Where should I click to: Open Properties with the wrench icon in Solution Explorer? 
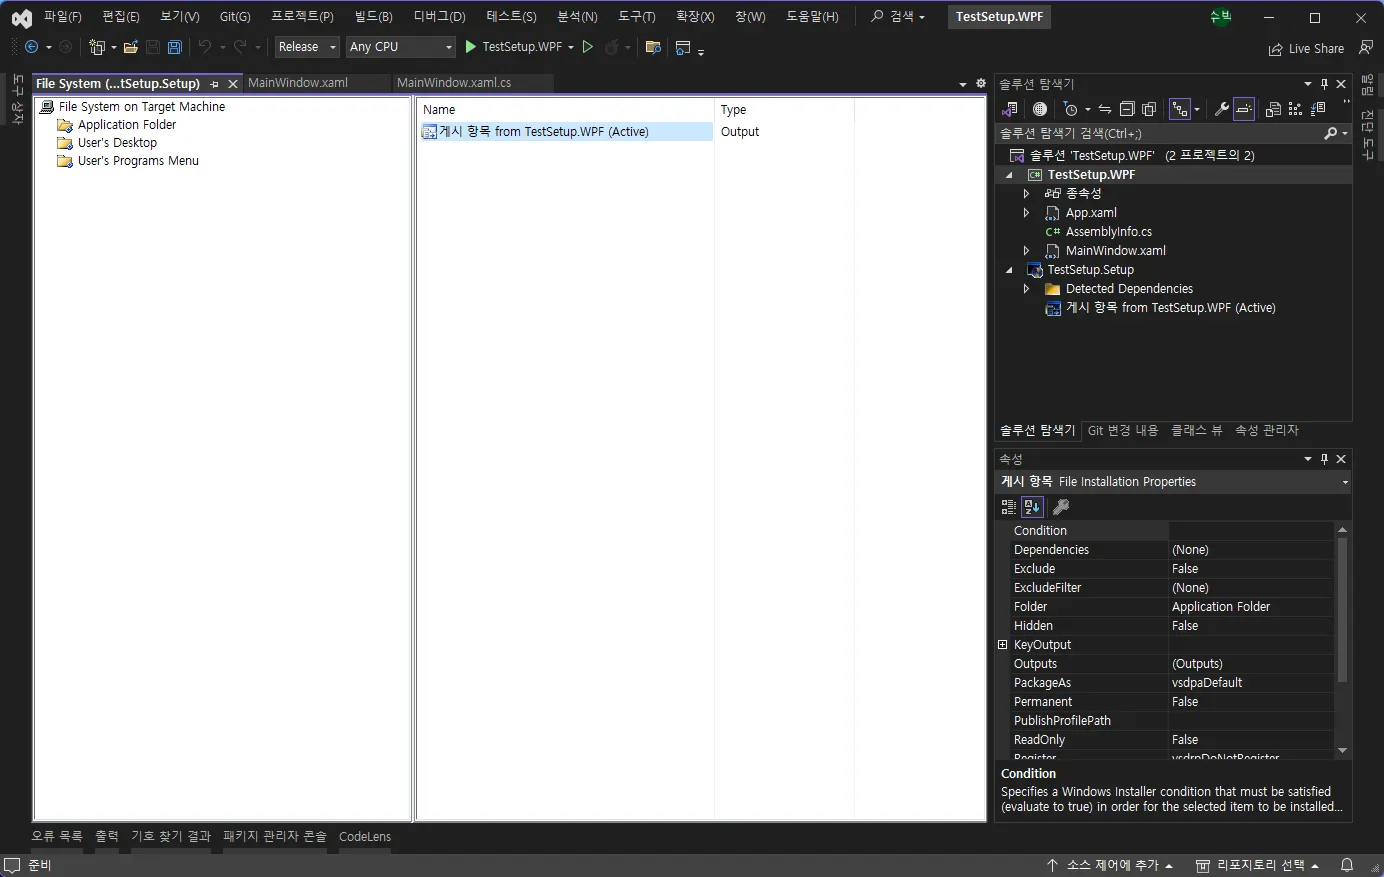click(1222, 109)
